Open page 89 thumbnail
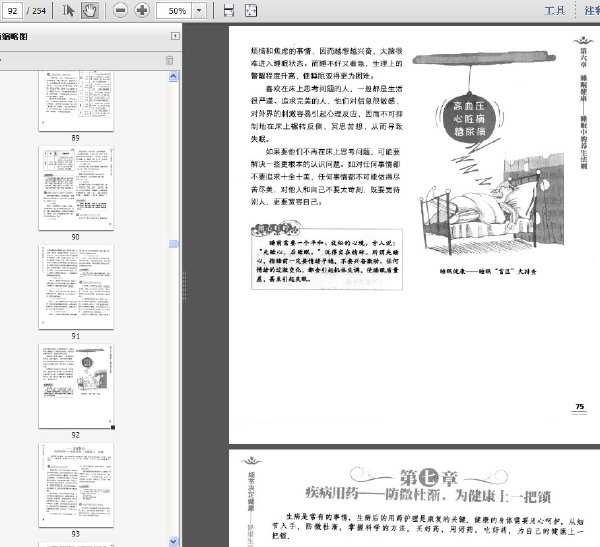The image size is (600, 547). point(76,101)
